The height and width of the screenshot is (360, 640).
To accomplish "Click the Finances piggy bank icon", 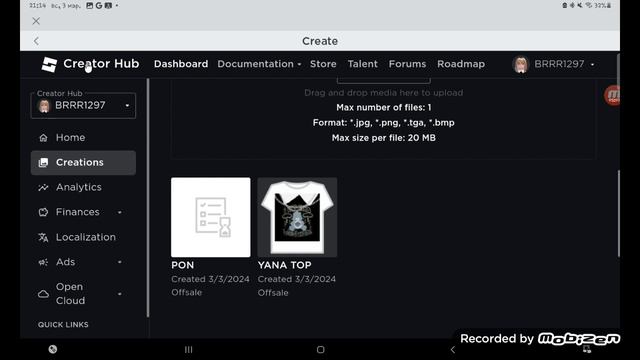I will point(43,212).
